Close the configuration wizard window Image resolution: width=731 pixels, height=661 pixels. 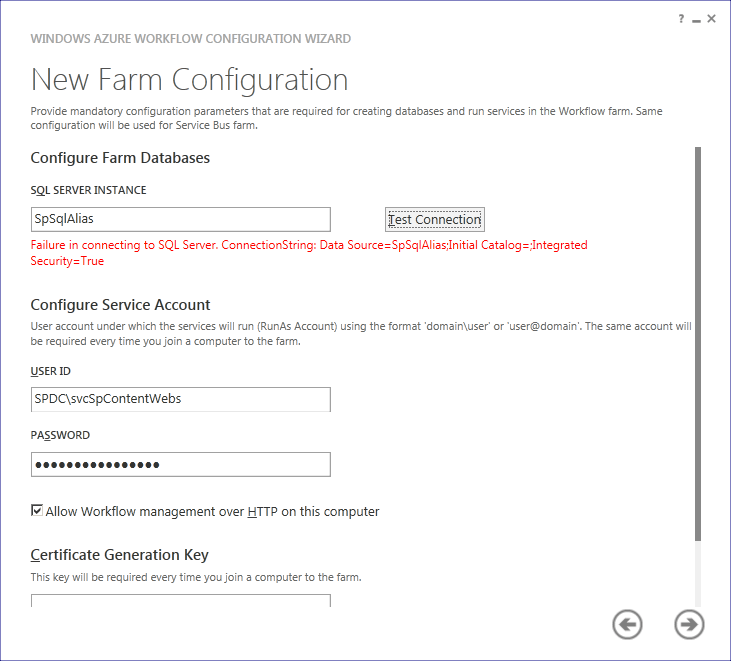711,19
